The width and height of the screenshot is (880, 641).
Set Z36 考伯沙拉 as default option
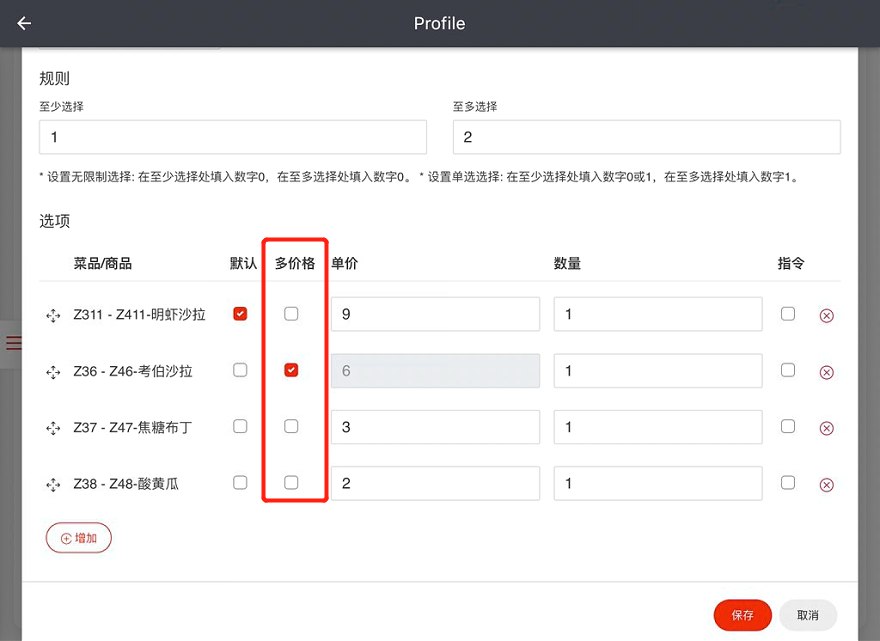240,370
